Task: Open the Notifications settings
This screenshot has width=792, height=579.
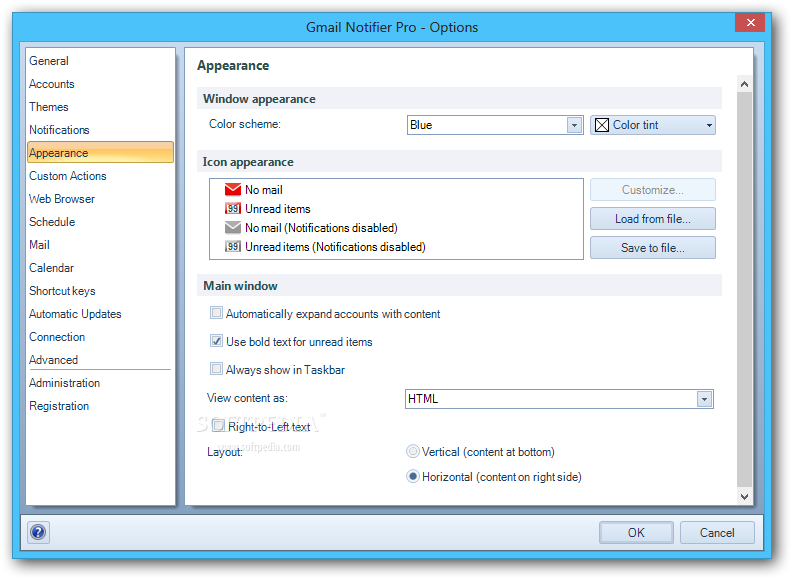Action: [x=59, y=130]
